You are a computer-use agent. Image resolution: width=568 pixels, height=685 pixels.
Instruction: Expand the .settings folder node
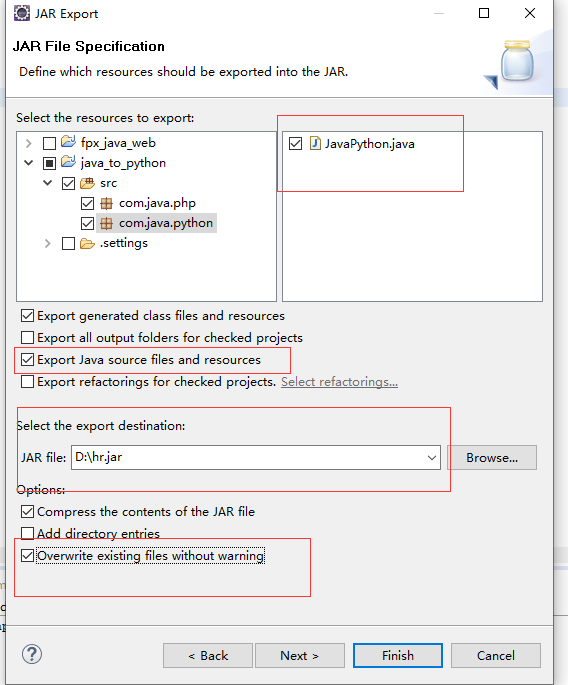[x=48, y=243]
